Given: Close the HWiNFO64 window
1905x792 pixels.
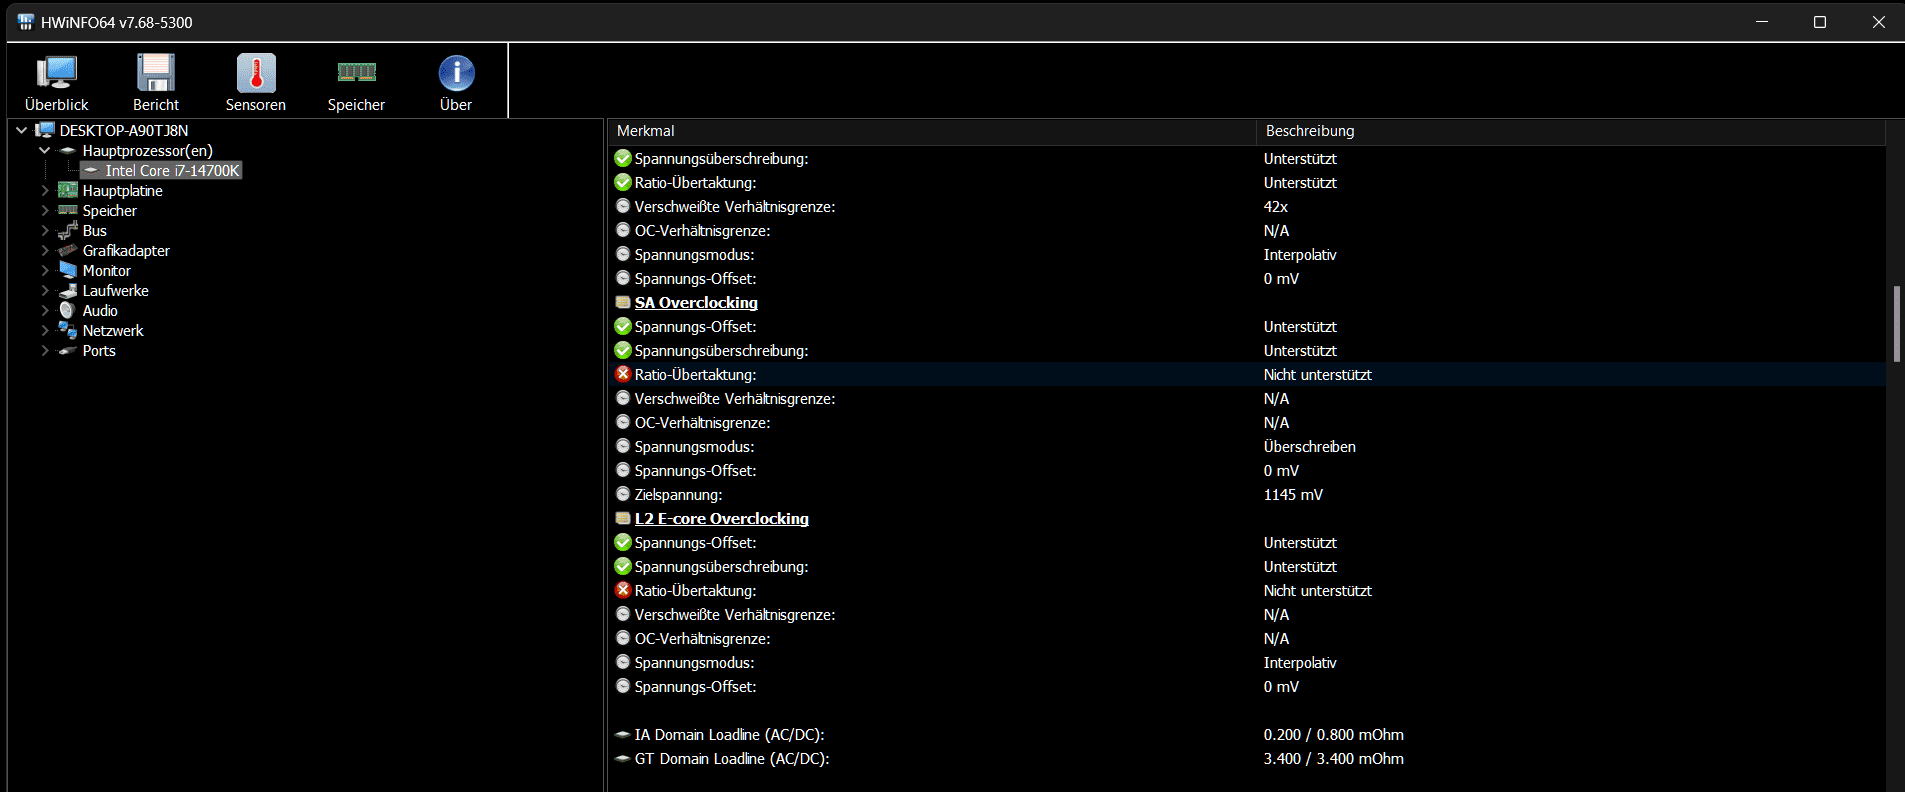Looking at the screenshot, I should (1878, 22).
